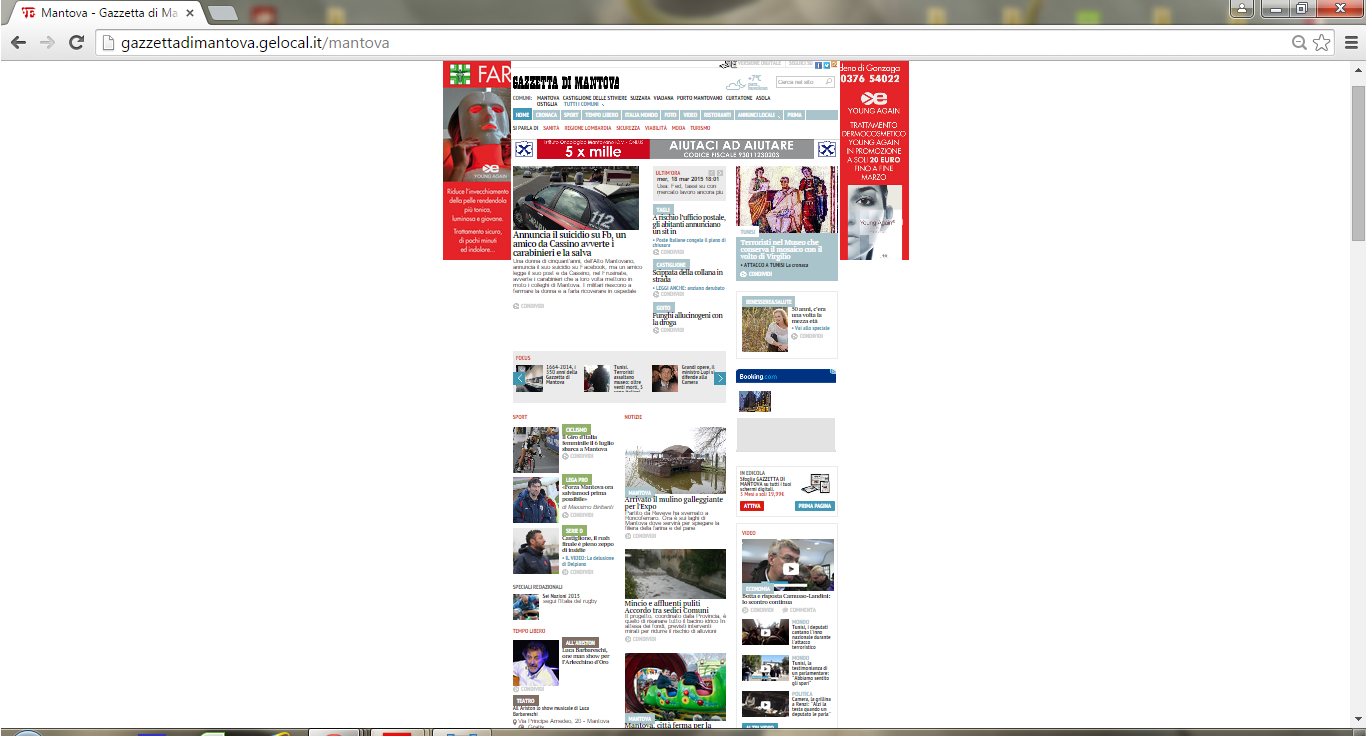This screenshot has height=736, width=1366.
Task: Type in the Cerca nel sito search field
Action: click(798, 82)
